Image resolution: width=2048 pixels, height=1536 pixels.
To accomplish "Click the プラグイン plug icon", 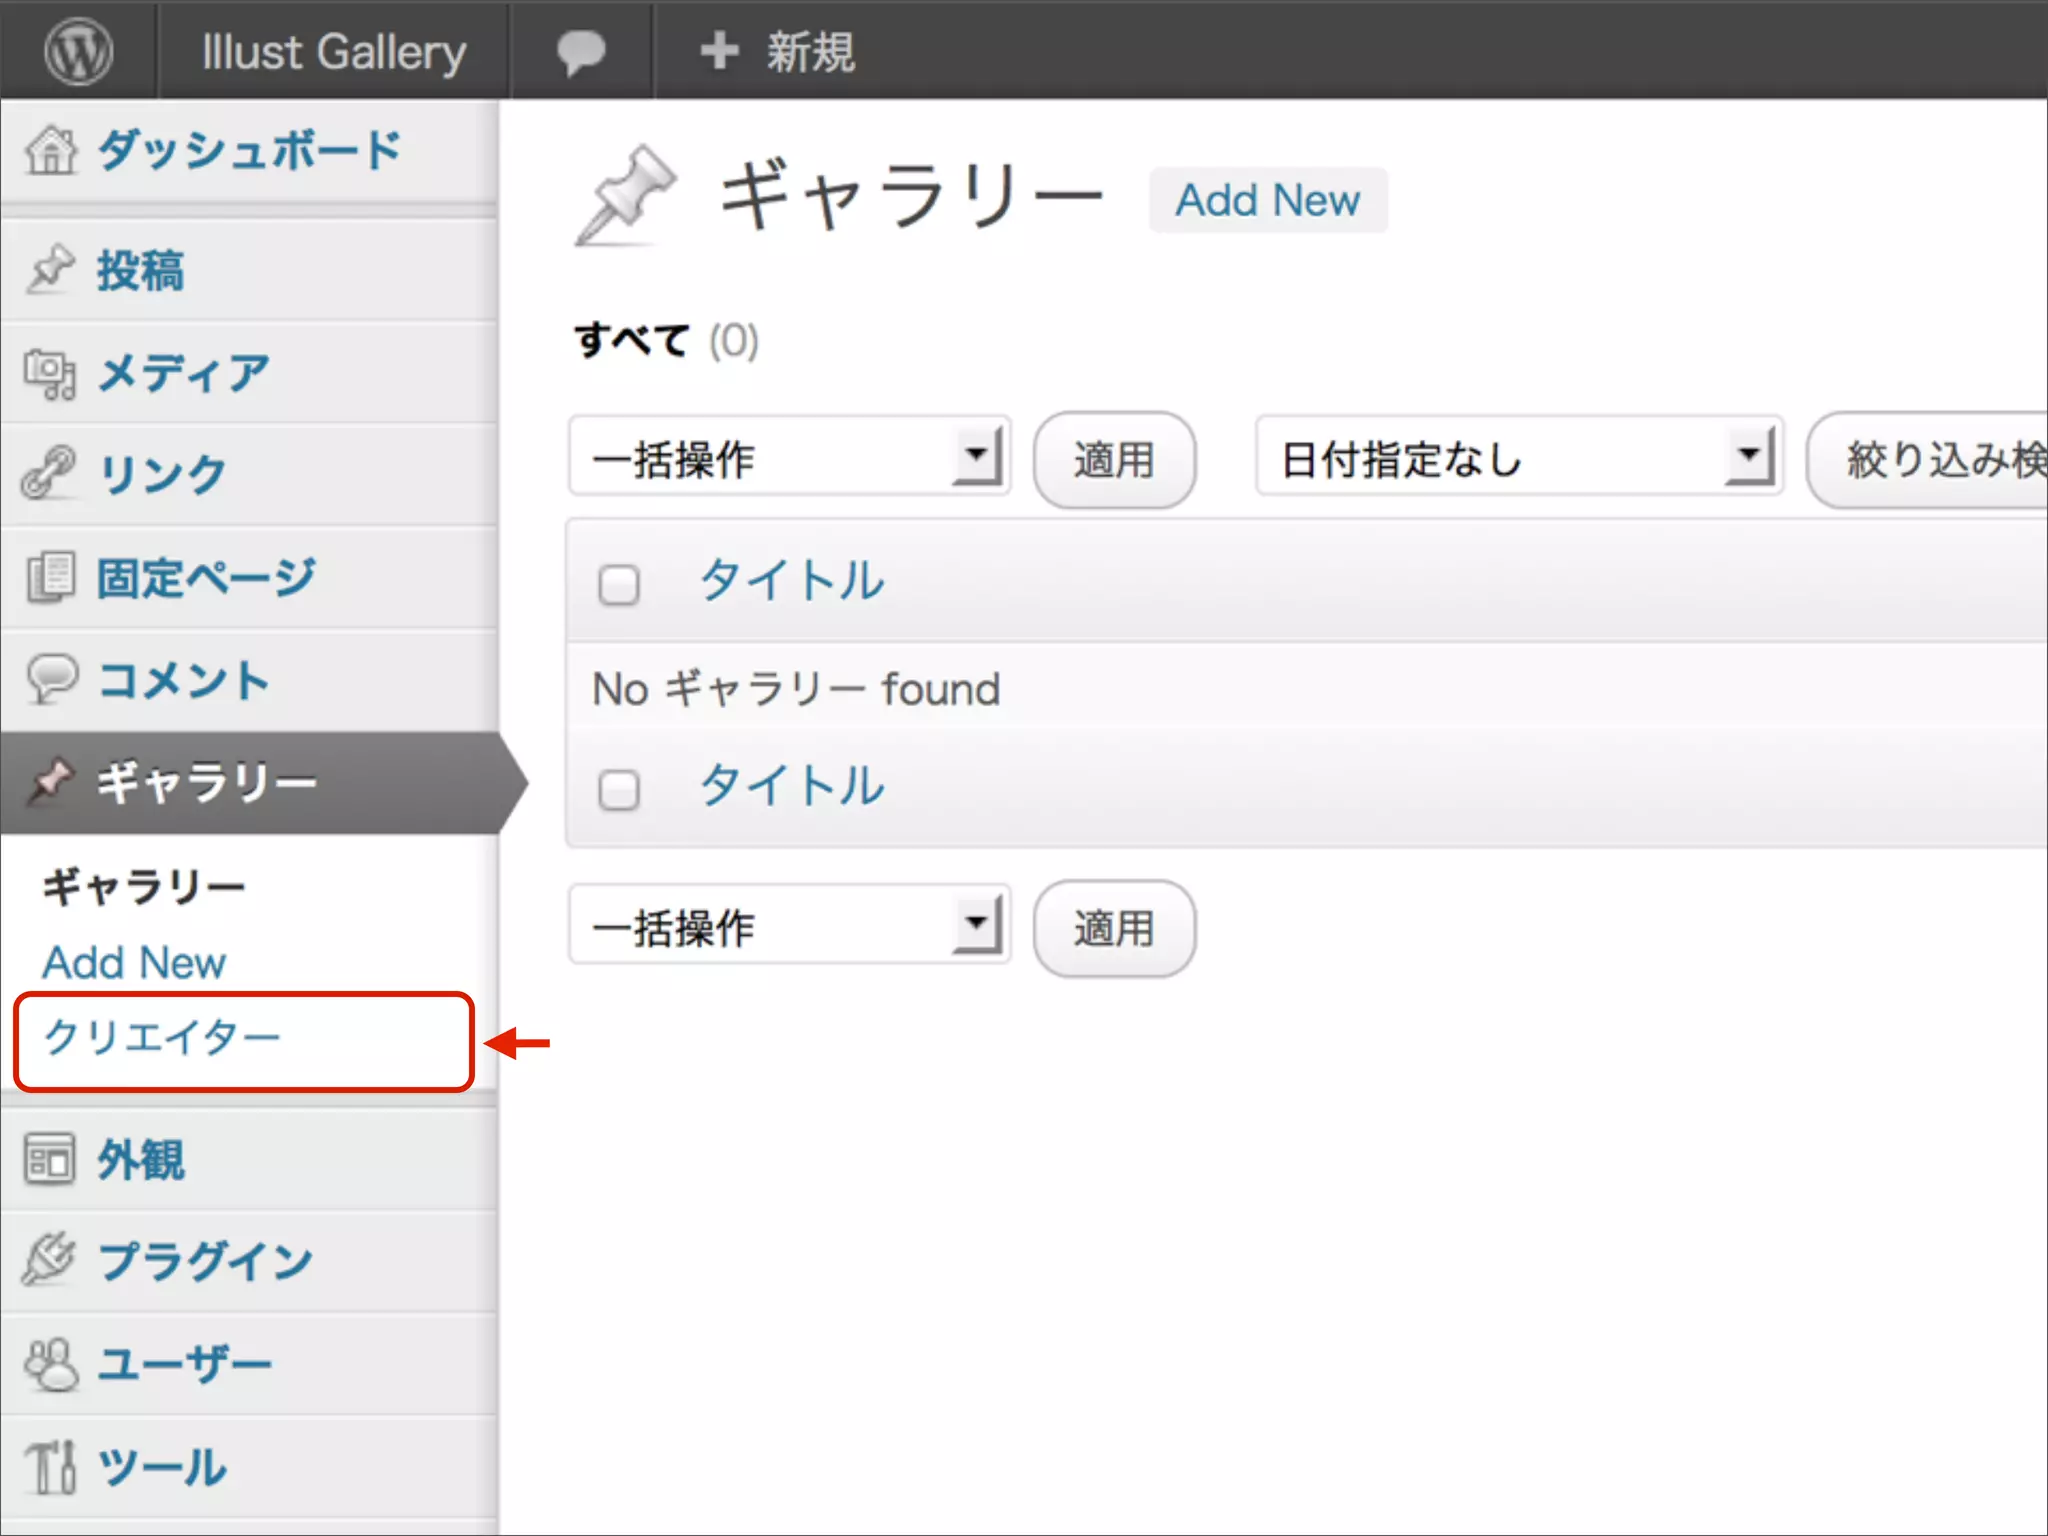I will 49,1259.
